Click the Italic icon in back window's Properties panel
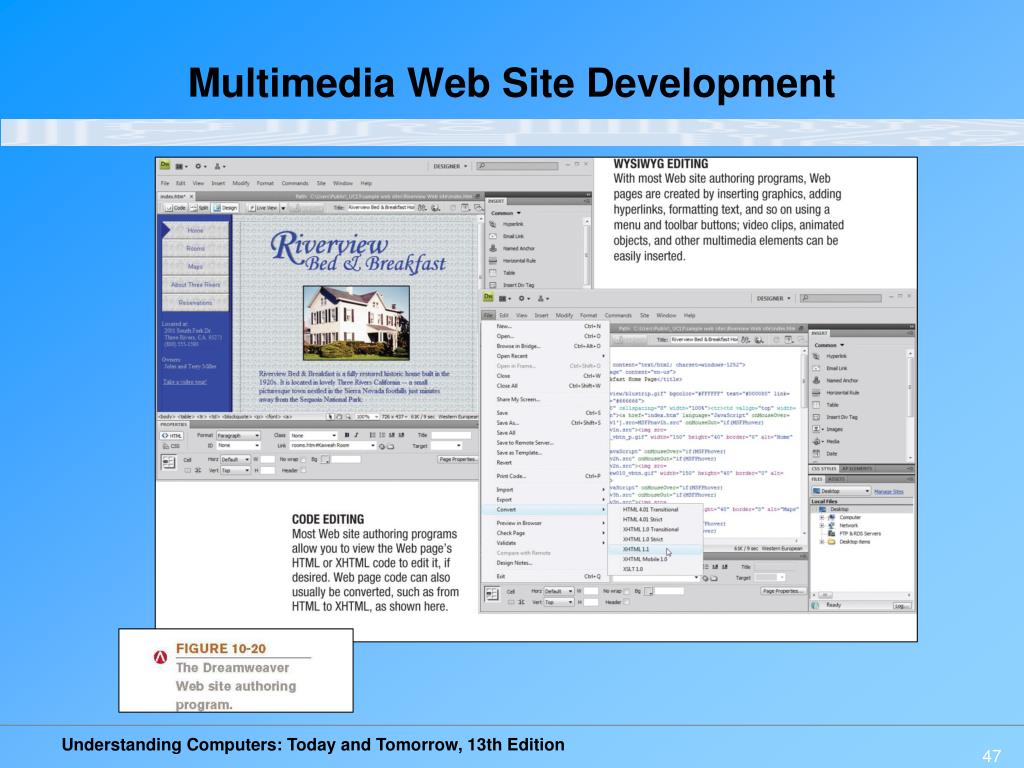 pos(356,435)
